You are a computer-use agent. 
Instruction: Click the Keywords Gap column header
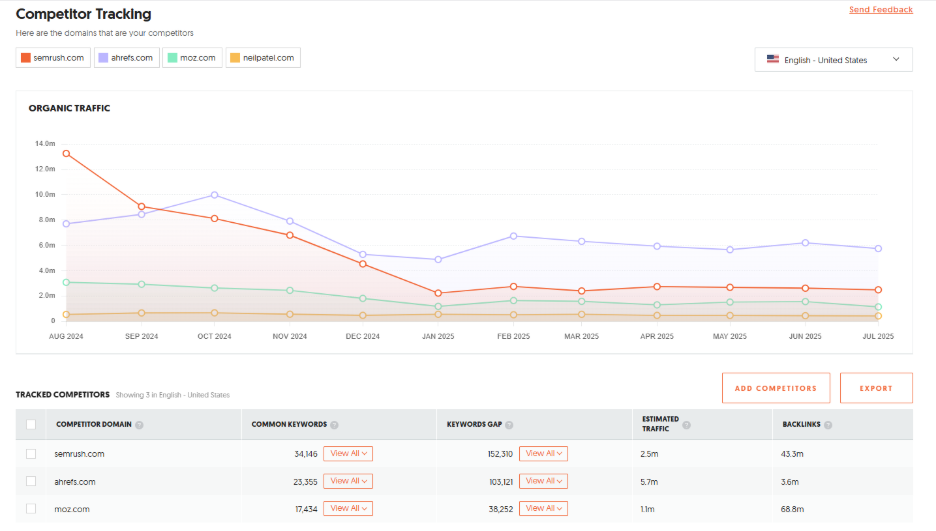pos(474,424)
